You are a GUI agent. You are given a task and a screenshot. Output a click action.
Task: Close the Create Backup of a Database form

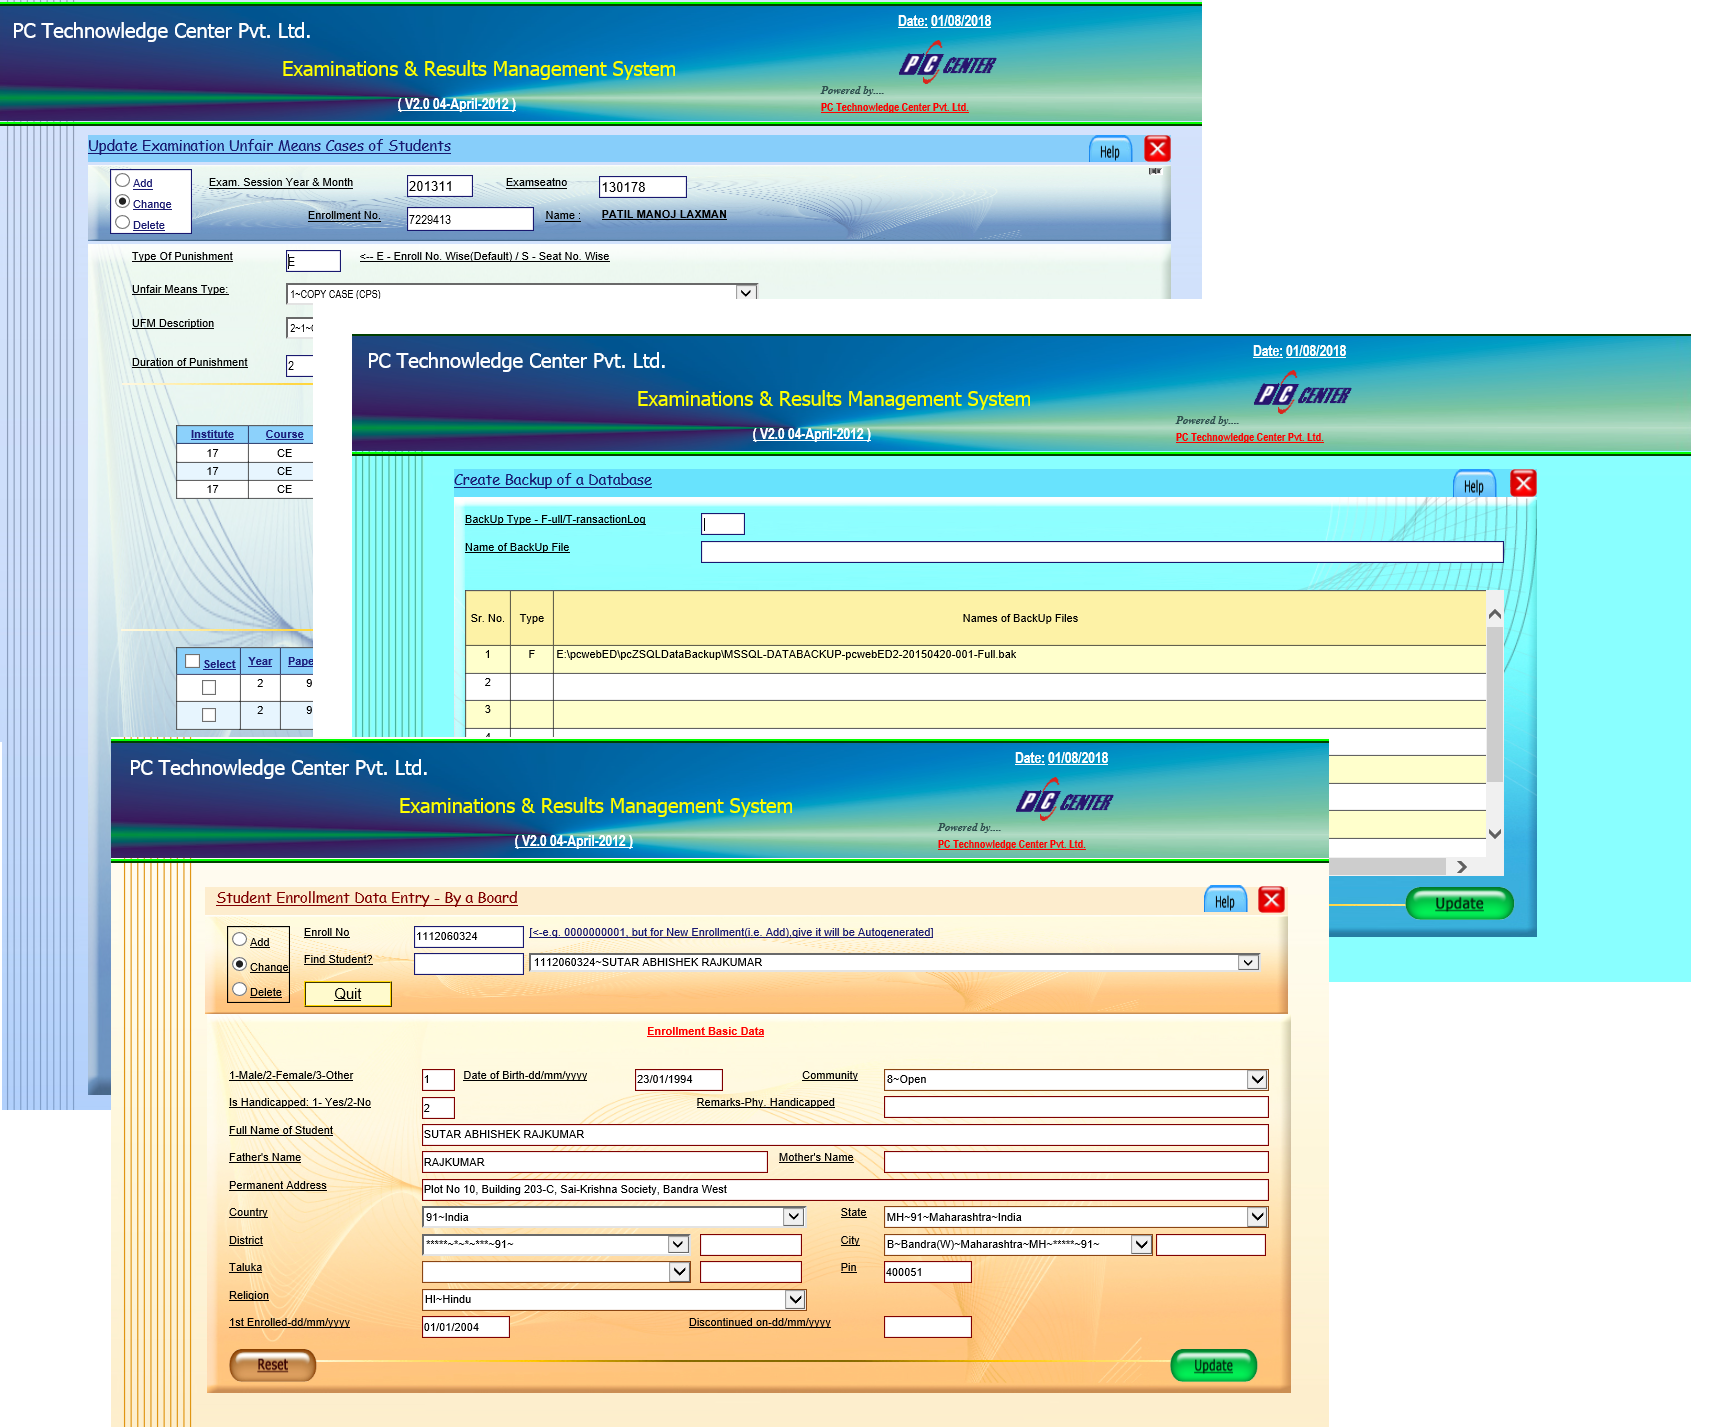tap(1522, 484)
